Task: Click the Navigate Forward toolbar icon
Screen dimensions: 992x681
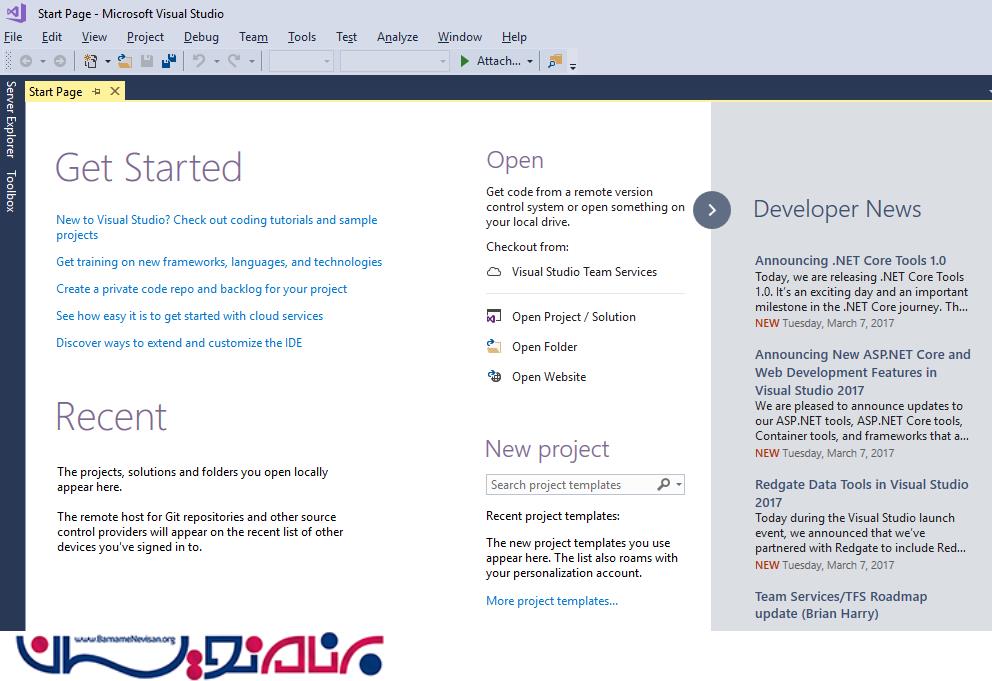Action: [59, 61]
